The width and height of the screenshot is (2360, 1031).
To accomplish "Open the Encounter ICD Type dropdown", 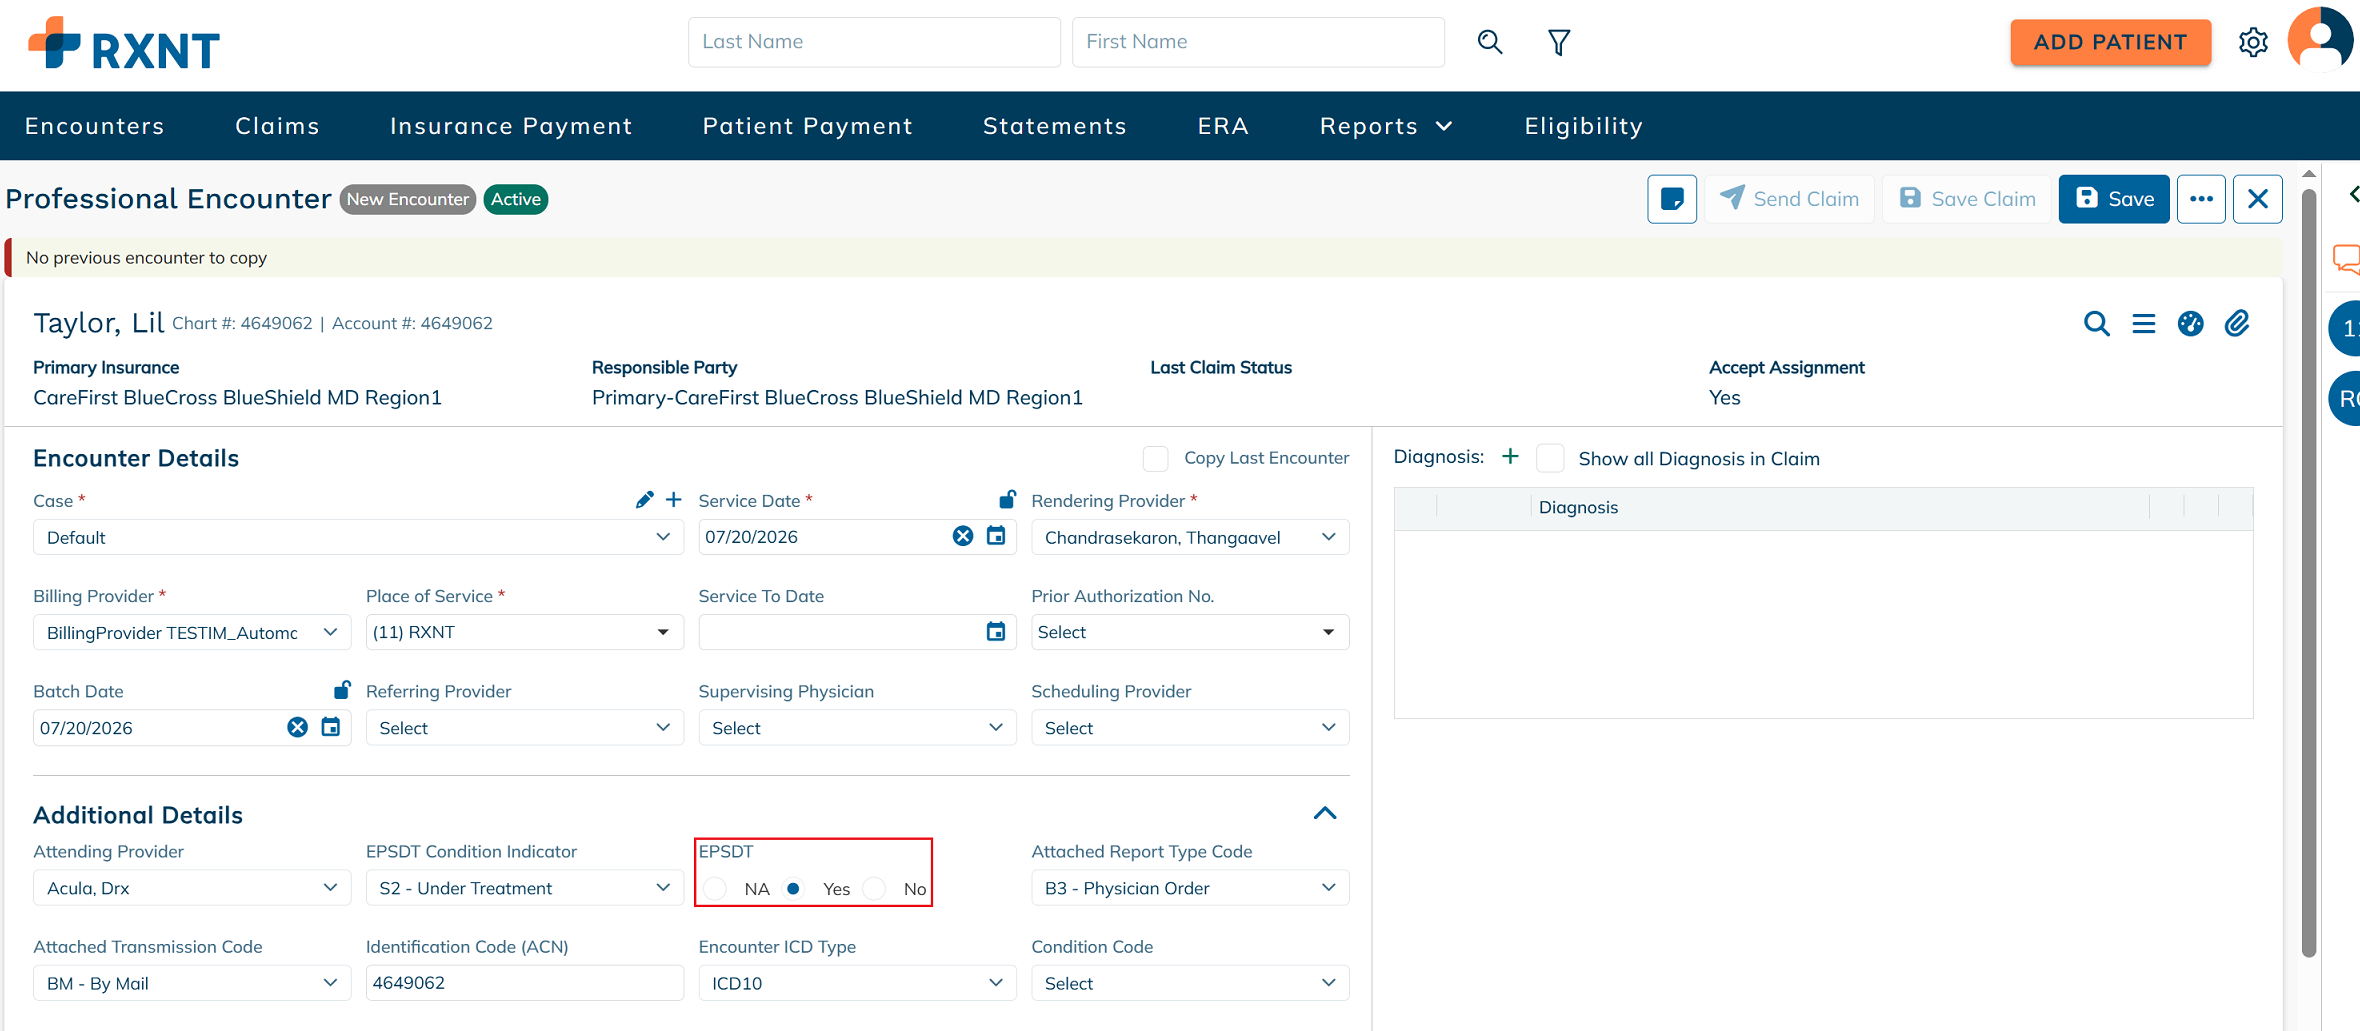I will click(857, 983).
